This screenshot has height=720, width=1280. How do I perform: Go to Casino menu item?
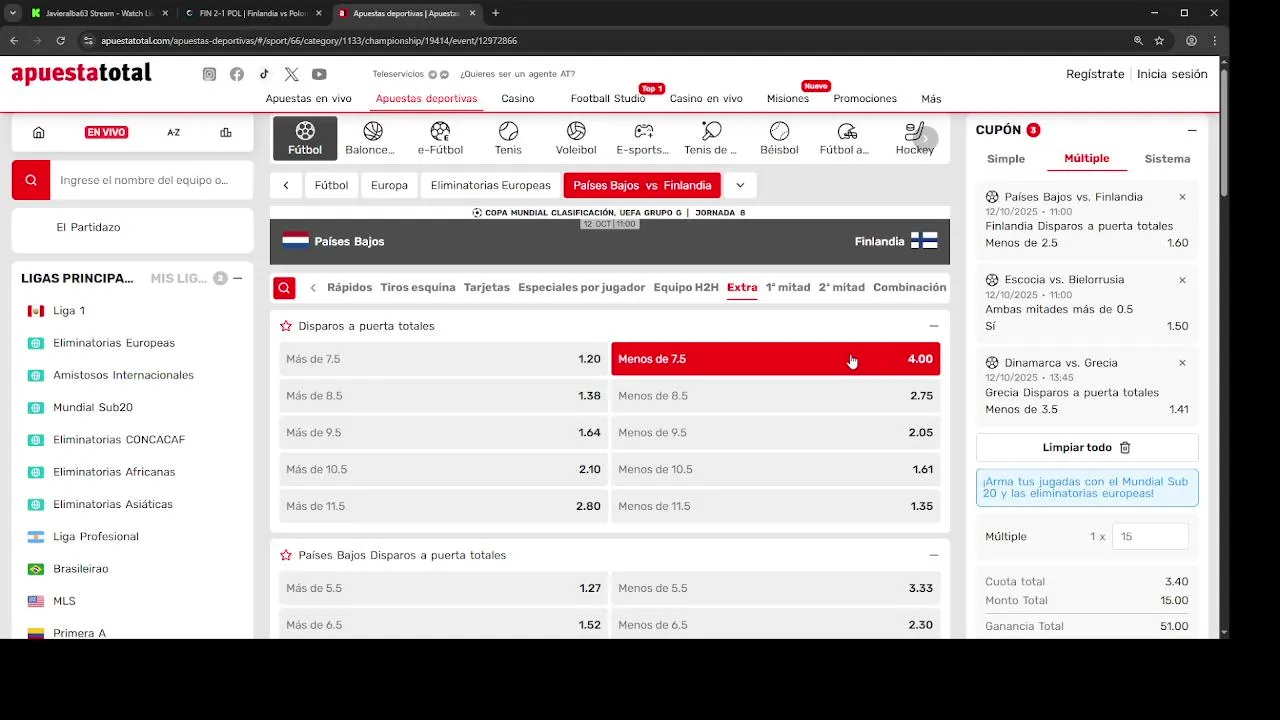(x=518, y=99)
